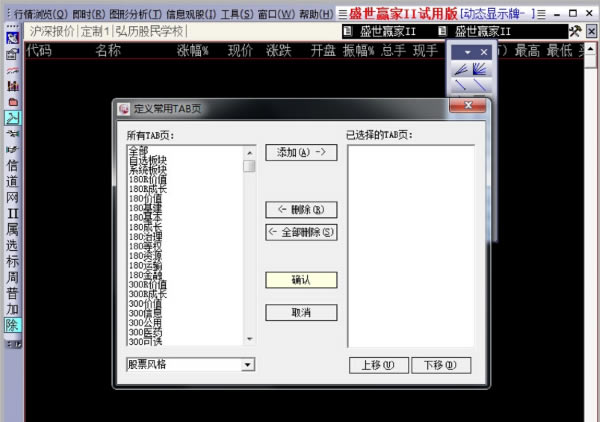This screenshot has width=600, height=422.
Task: Click the 取消 button
Action: click(x=301, y=313)
